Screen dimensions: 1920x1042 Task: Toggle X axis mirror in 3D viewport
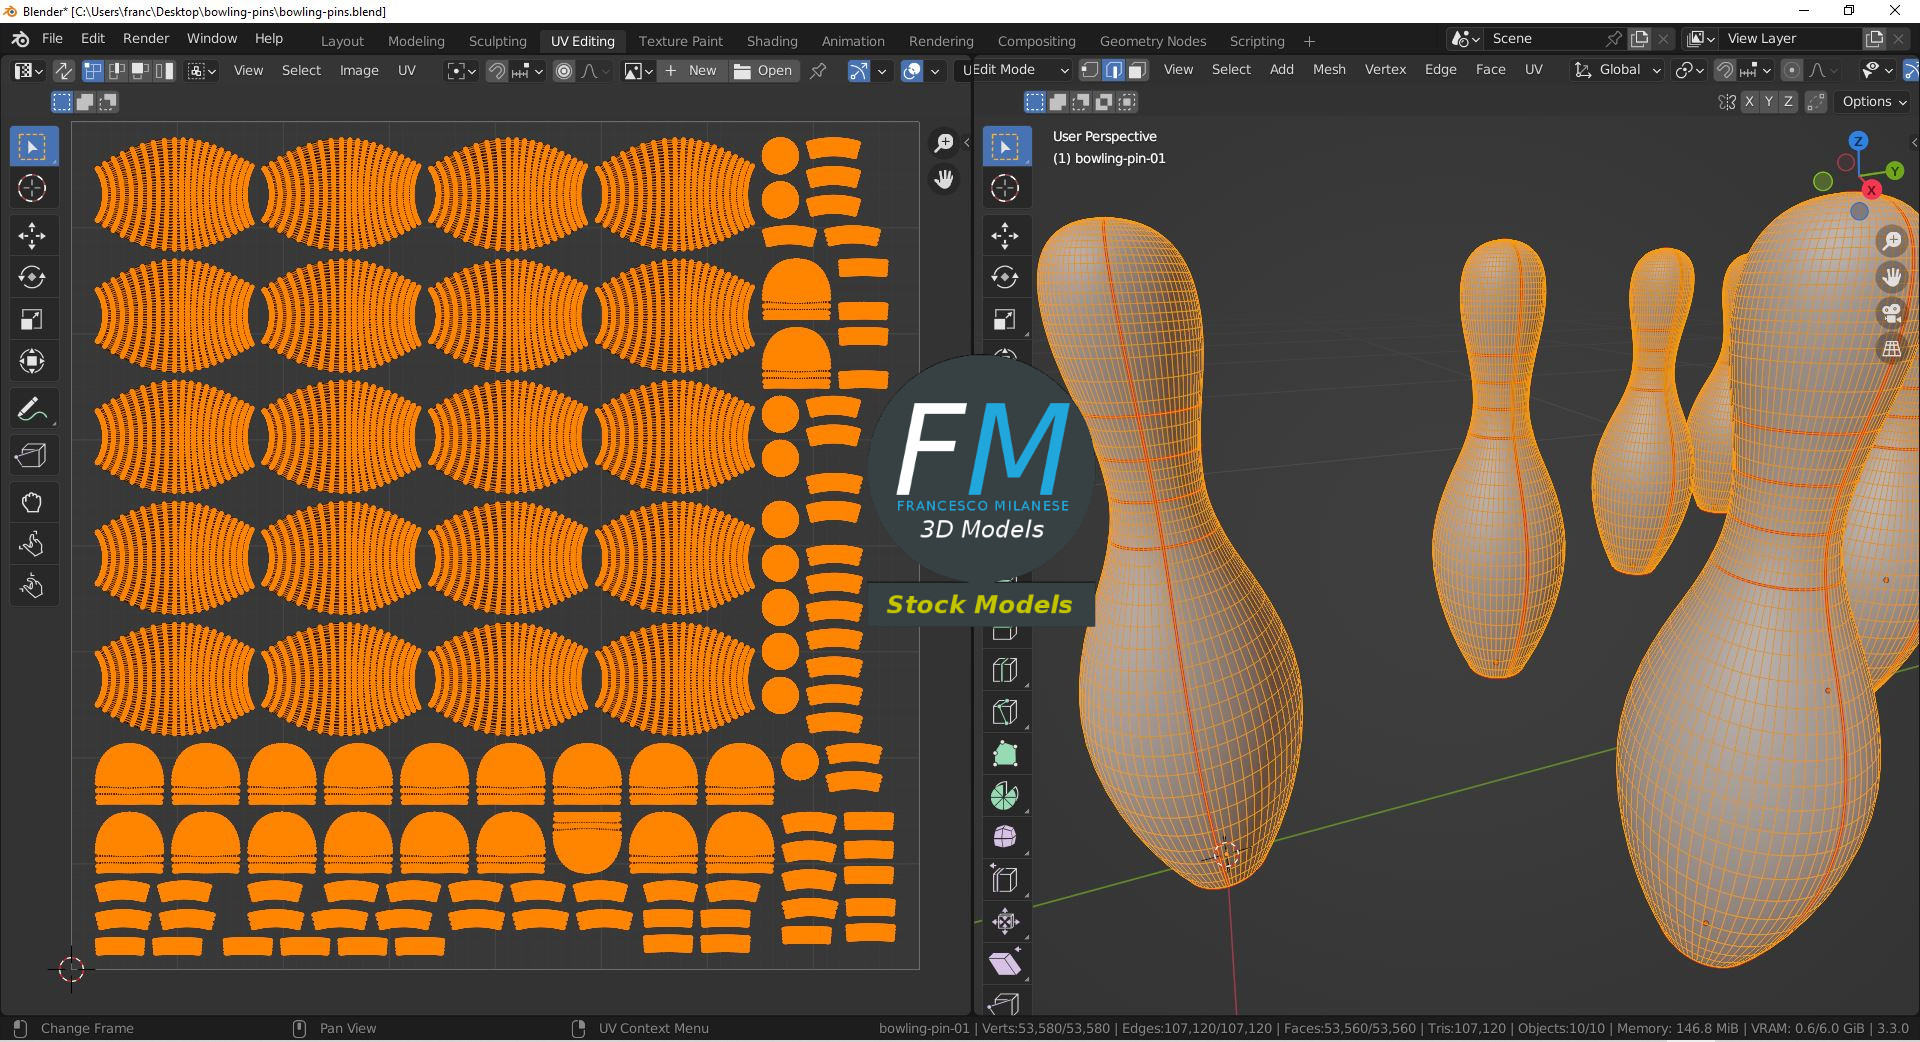pyautogui.click(x=1749, y=102)
